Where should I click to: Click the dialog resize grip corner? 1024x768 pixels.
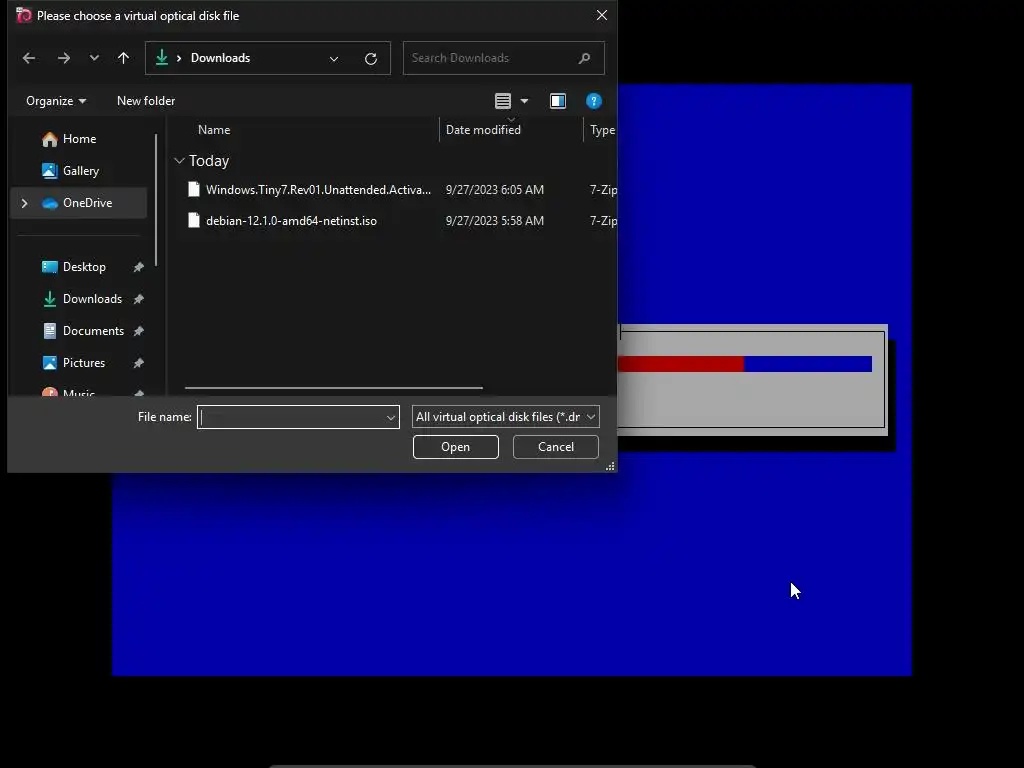610,466
